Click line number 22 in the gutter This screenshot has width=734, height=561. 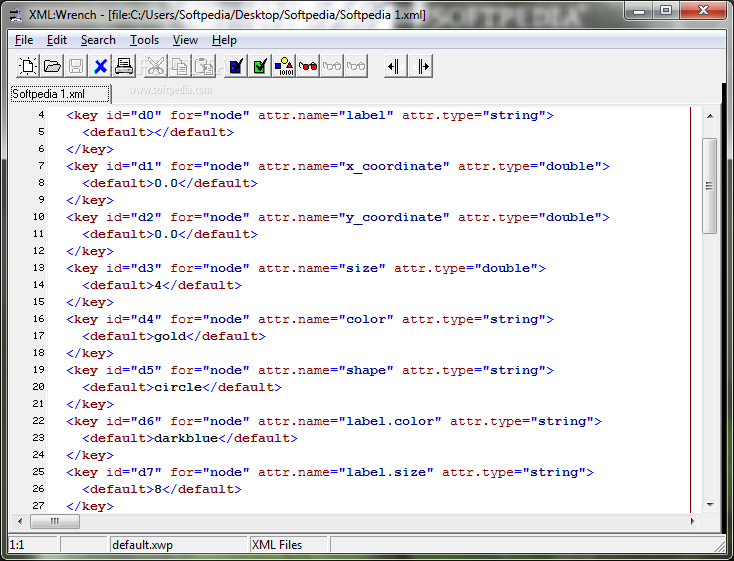click(x=39, y=421)
